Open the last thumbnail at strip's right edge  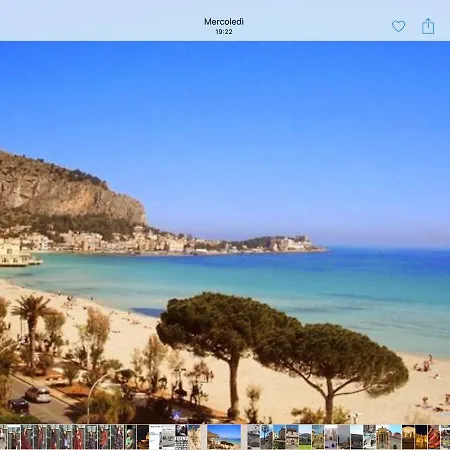(445, 437)
